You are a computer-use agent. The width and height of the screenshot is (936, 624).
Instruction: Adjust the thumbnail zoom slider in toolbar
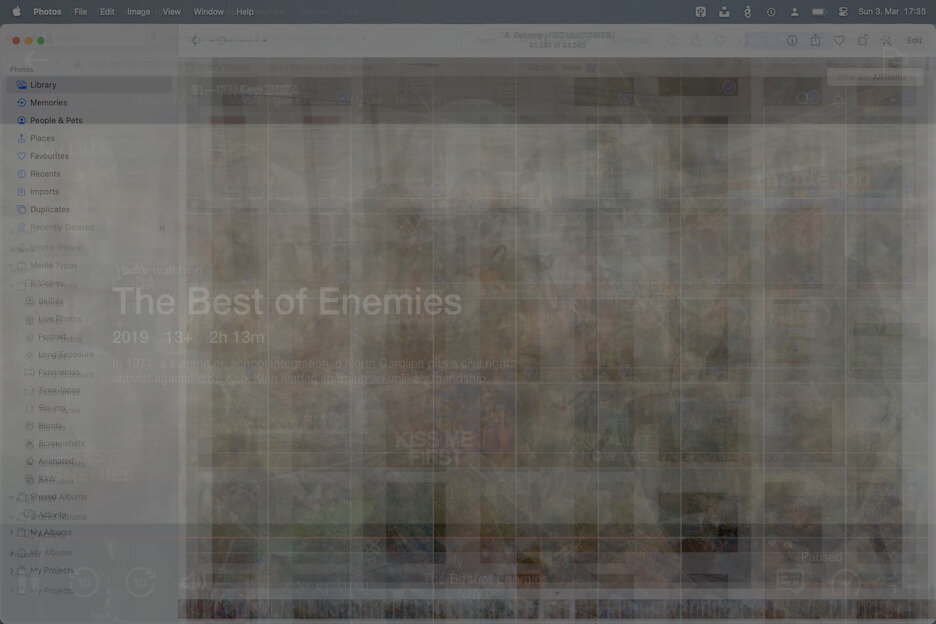238,41
